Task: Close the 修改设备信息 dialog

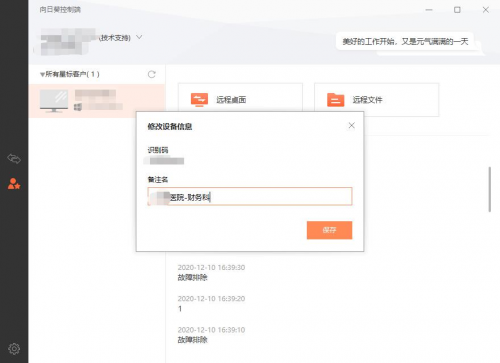Action: (x=351, y=125)
